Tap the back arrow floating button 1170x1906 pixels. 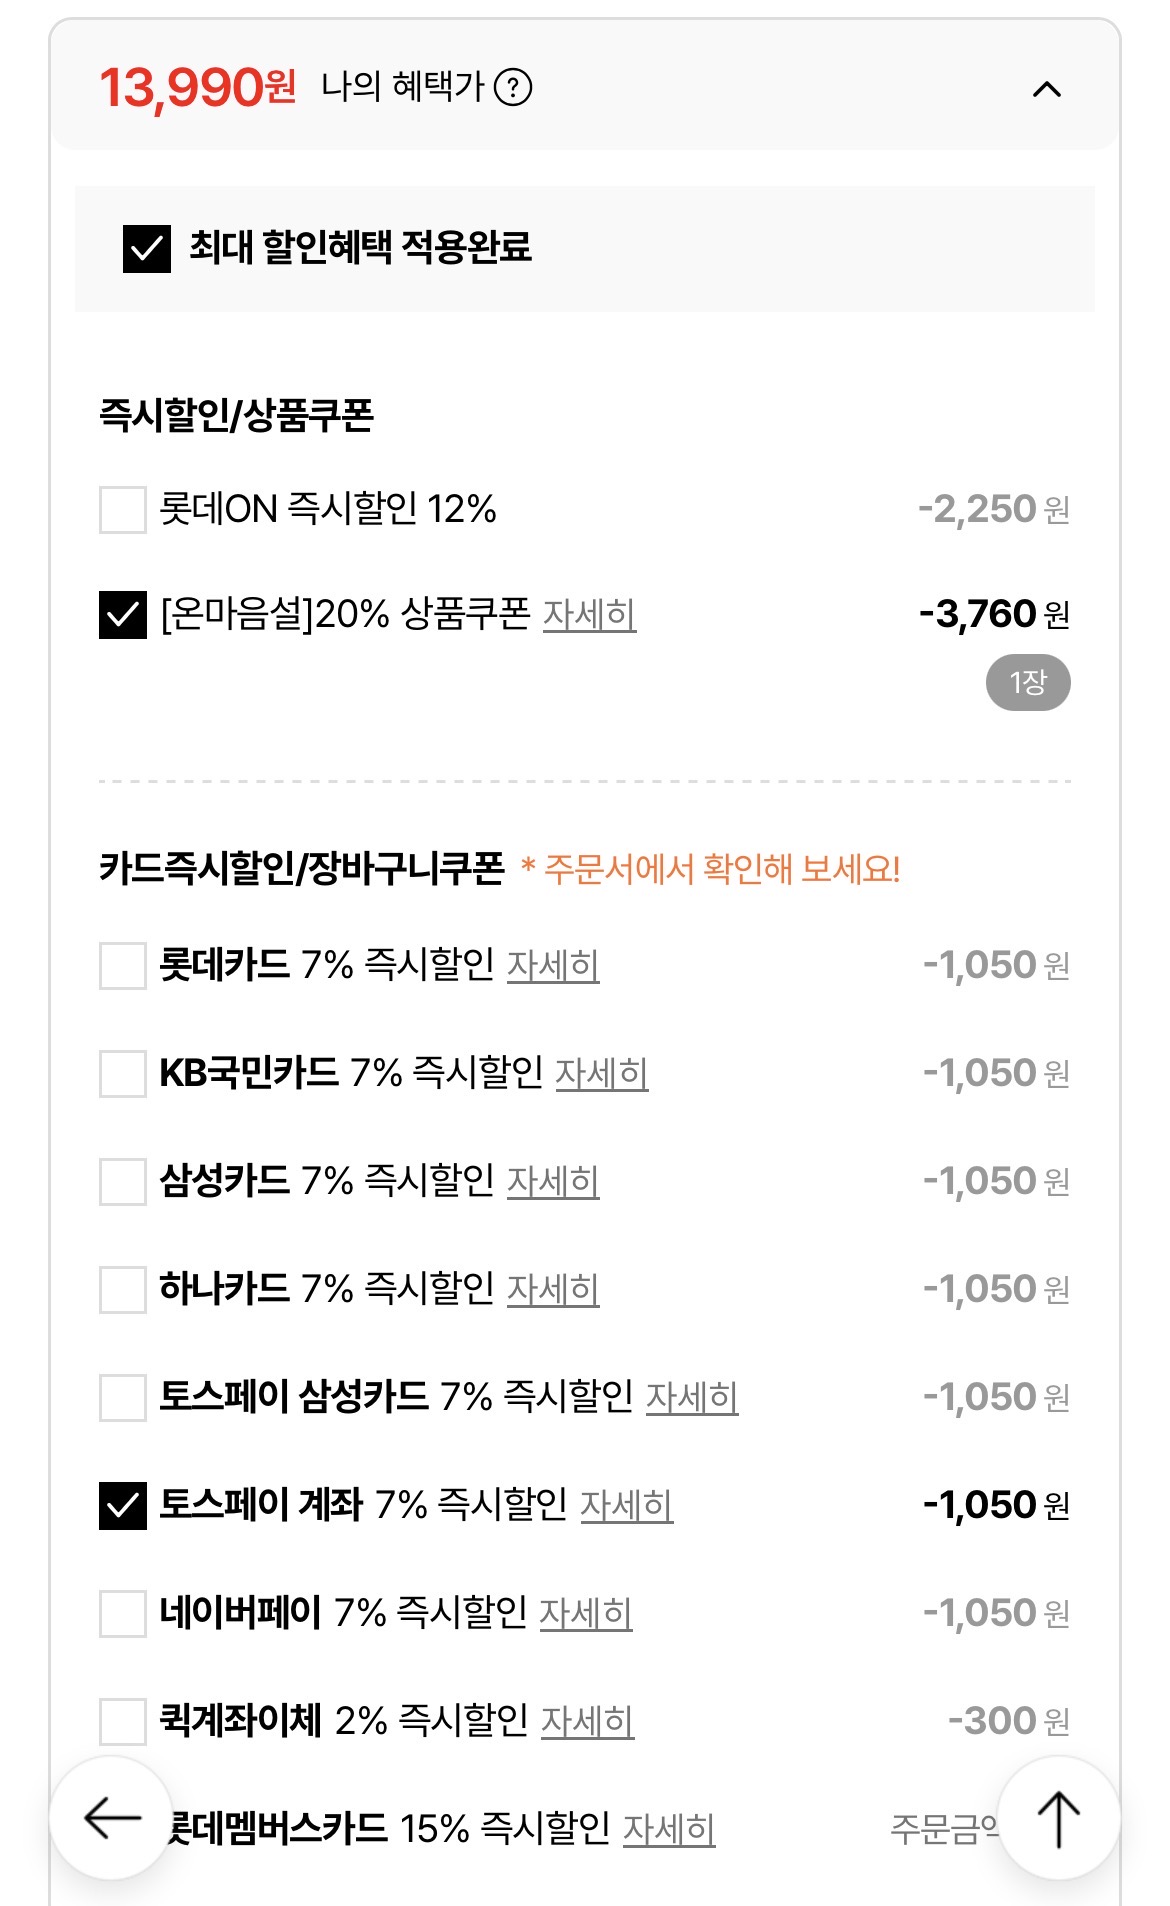(111, 1817)
